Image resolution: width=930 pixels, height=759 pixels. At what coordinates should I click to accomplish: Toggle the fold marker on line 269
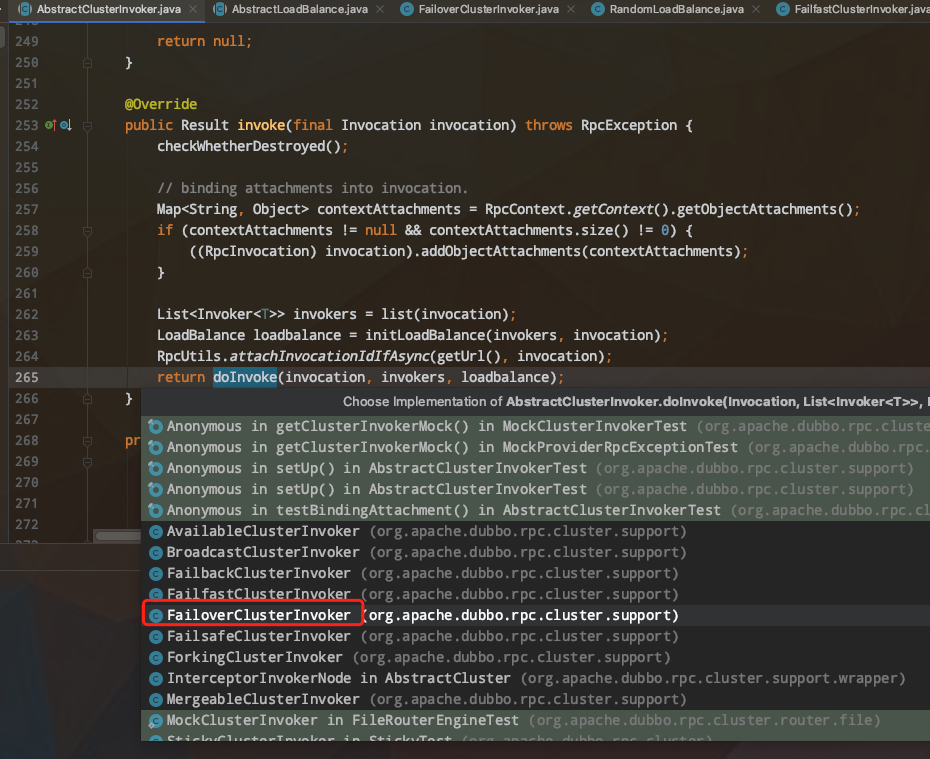coord(87,462)
